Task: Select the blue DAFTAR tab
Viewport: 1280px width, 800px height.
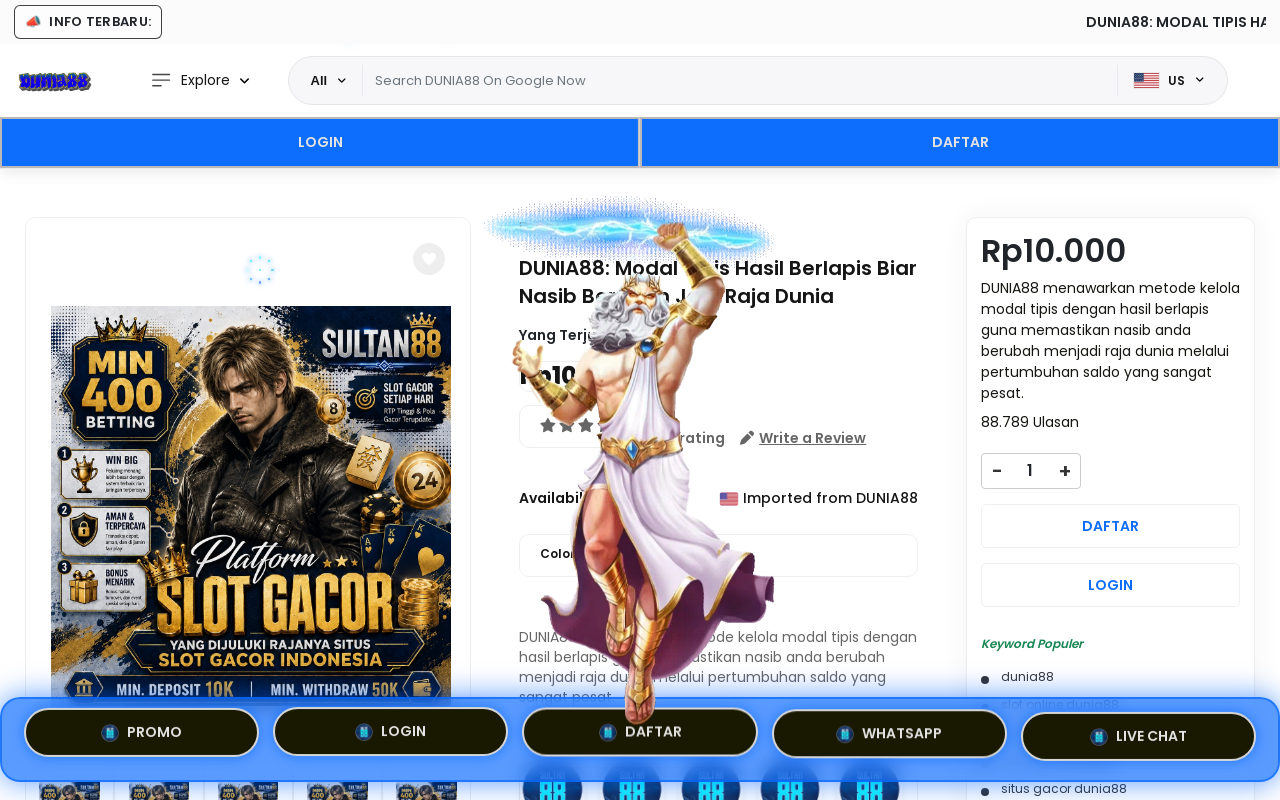Action: [960, 142]
